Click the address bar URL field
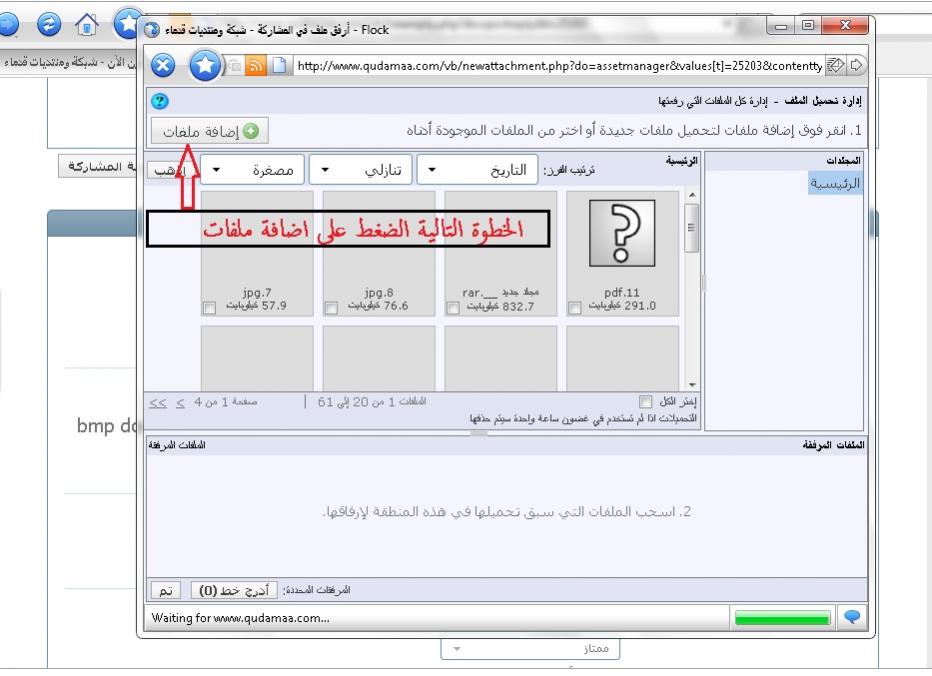 click(x=558, y=67)
